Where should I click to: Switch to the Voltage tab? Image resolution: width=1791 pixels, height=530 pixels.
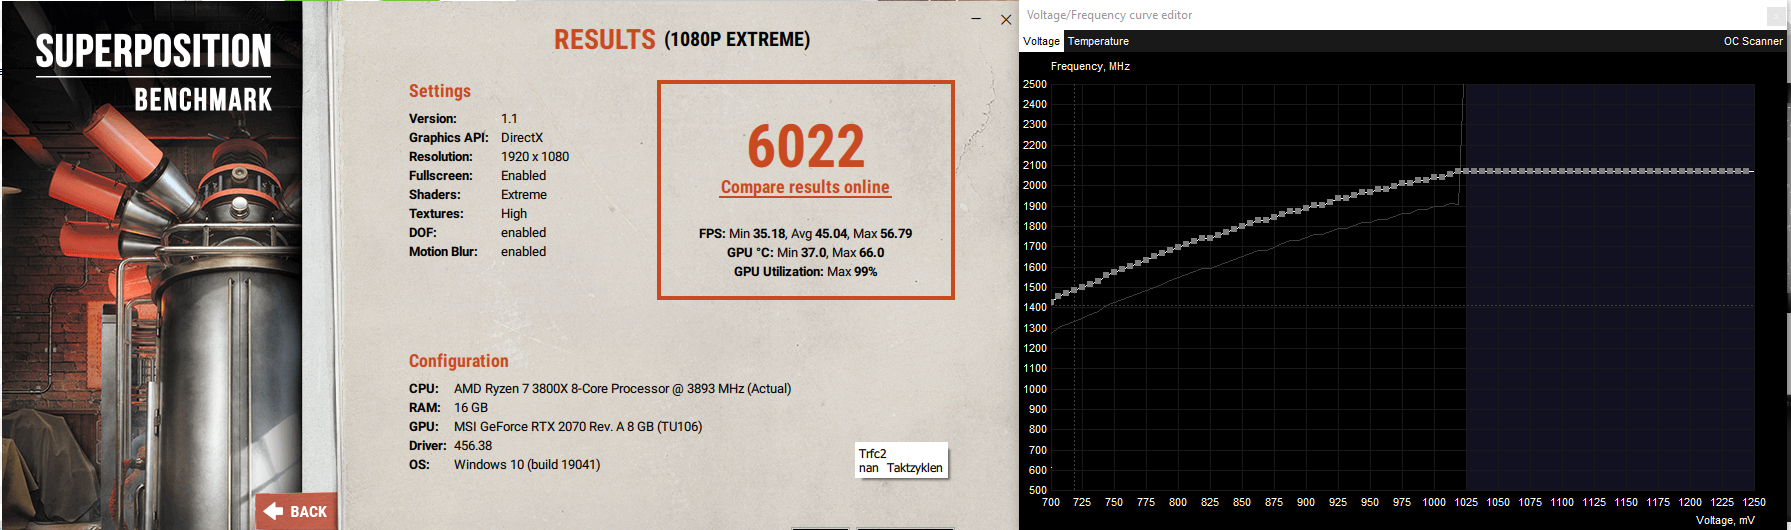pyautogui.click(x=1041, y=41)
